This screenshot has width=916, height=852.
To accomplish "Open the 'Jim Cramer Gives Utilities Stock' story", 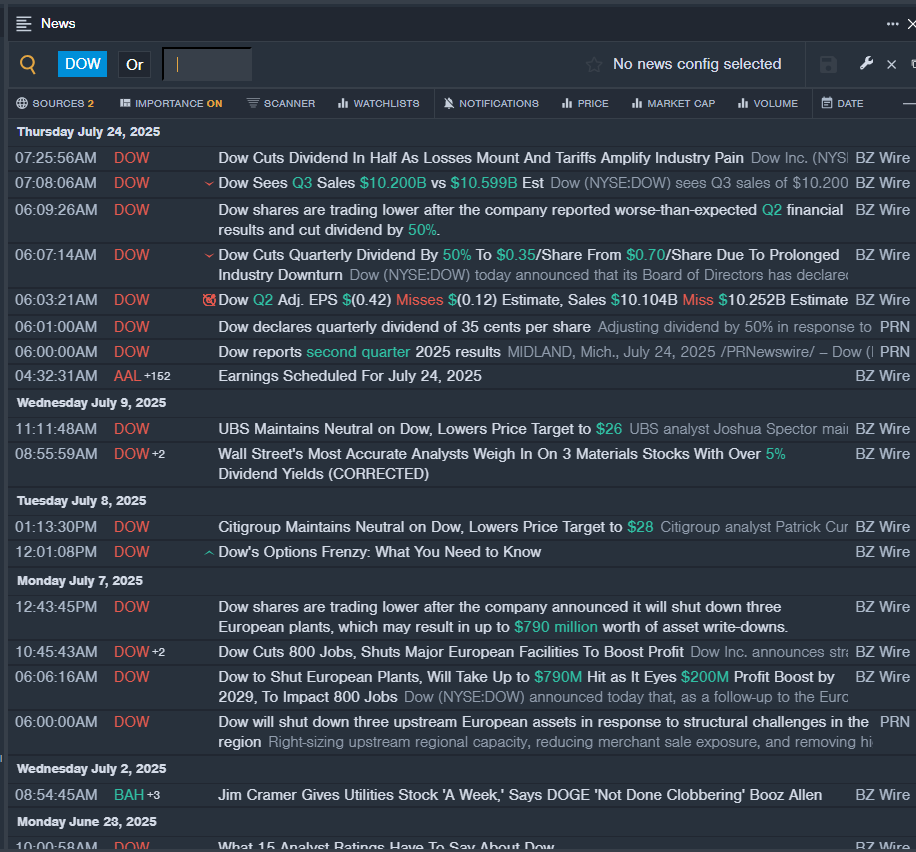I will (x=520, y=795).
